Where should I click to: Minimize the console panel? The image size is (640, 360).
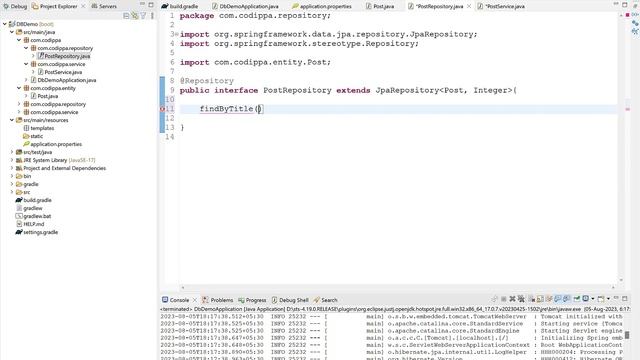pos(616,298)
